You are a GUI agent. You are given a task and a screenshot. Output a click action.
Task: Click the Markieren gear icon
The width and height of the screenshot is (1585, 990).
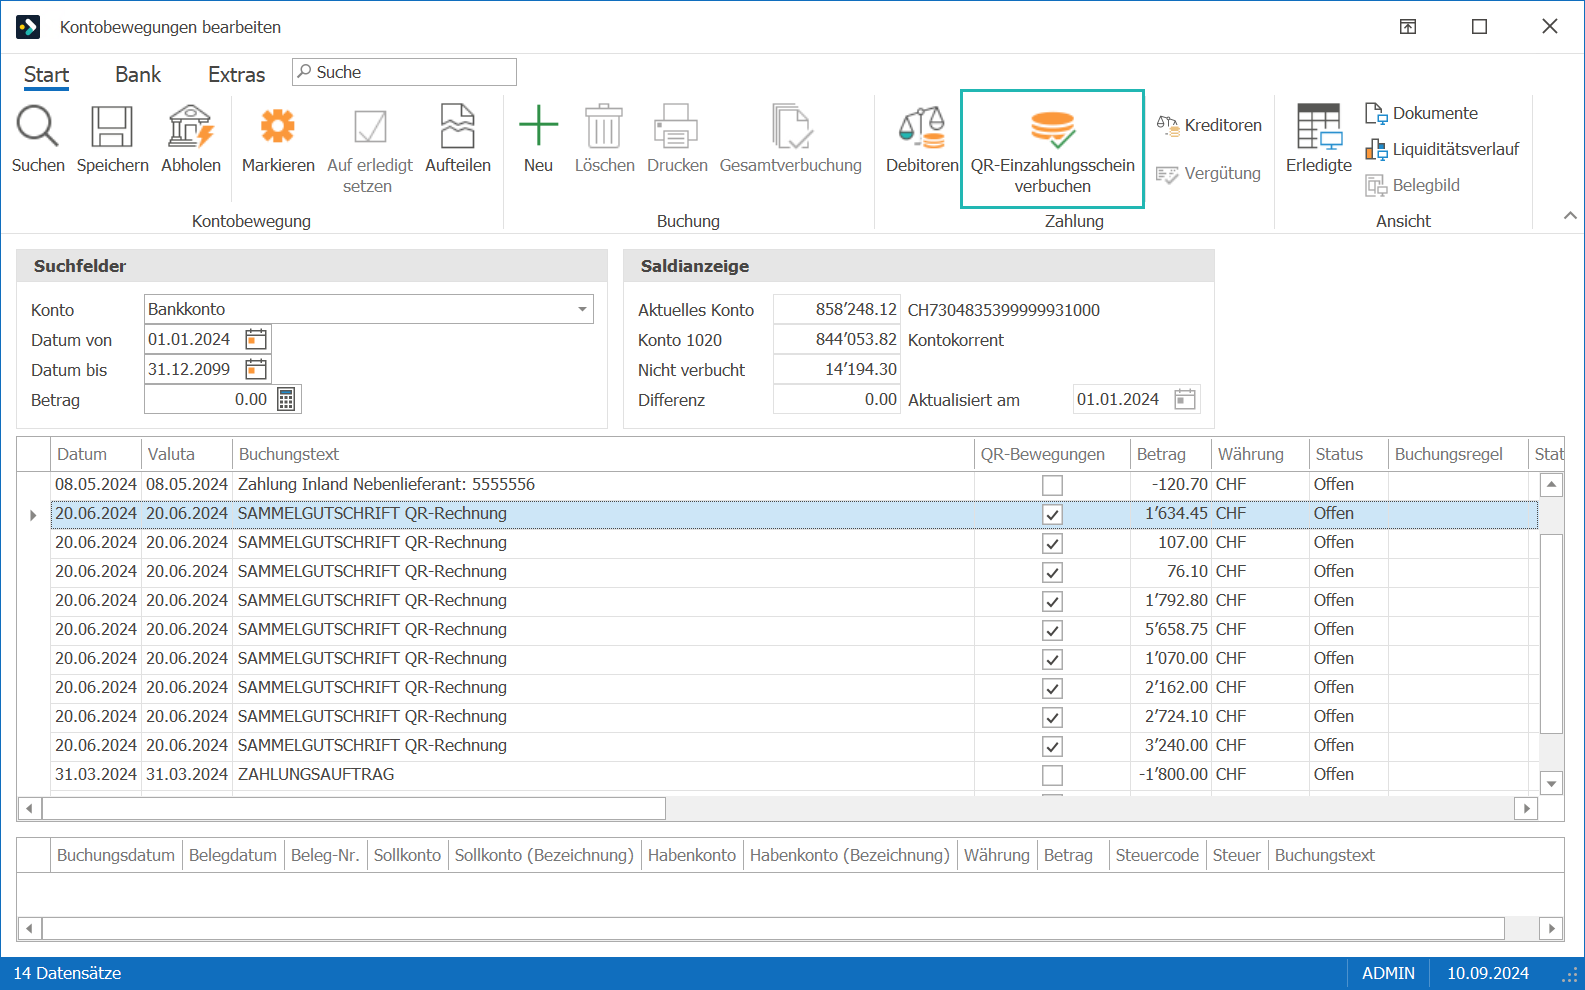[278, 127]
